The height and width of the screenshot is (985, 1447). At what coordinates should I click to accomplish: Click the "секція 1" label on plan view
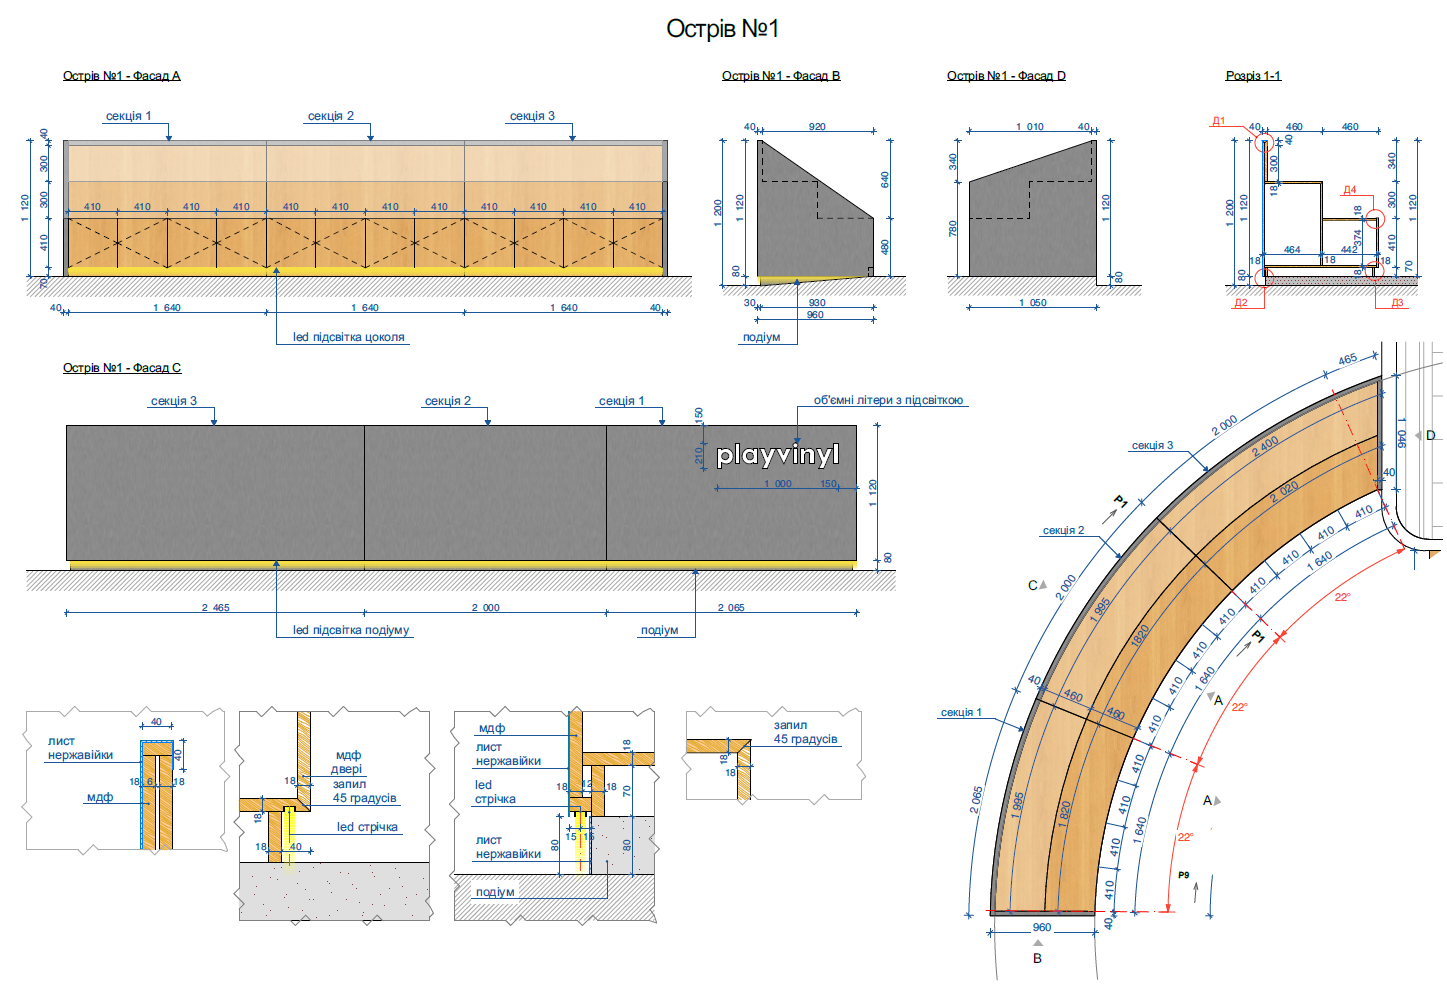[x=961, y=713]
